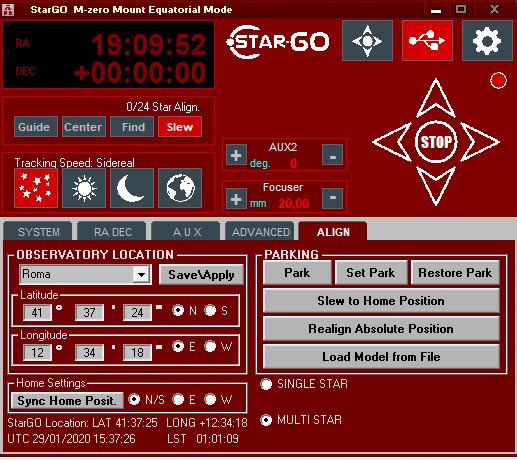Viewport: 517px width, 460px height.
Task: Click the AUX2 minus button
Action: (332, 155)
